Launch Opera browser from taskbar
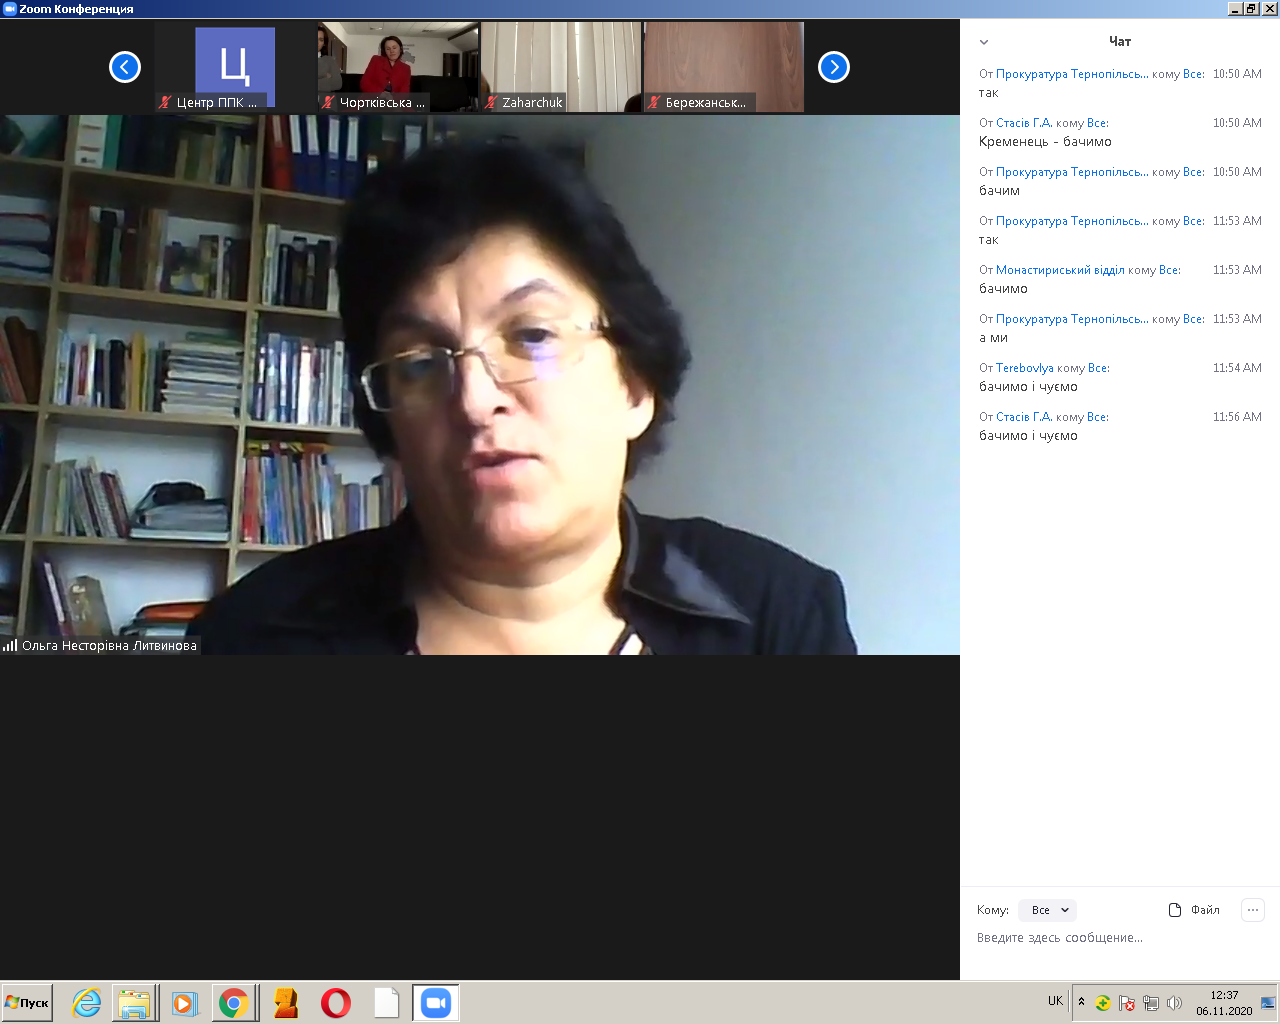This screenshot has height=1024, width=1280. coord(336,1003)
